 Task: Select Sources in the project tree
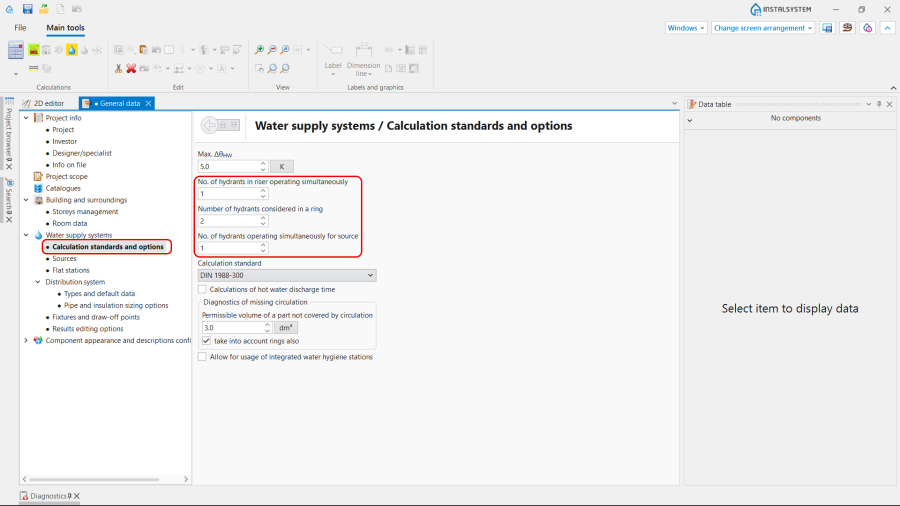pyautogui.click(x=64, y=258)
